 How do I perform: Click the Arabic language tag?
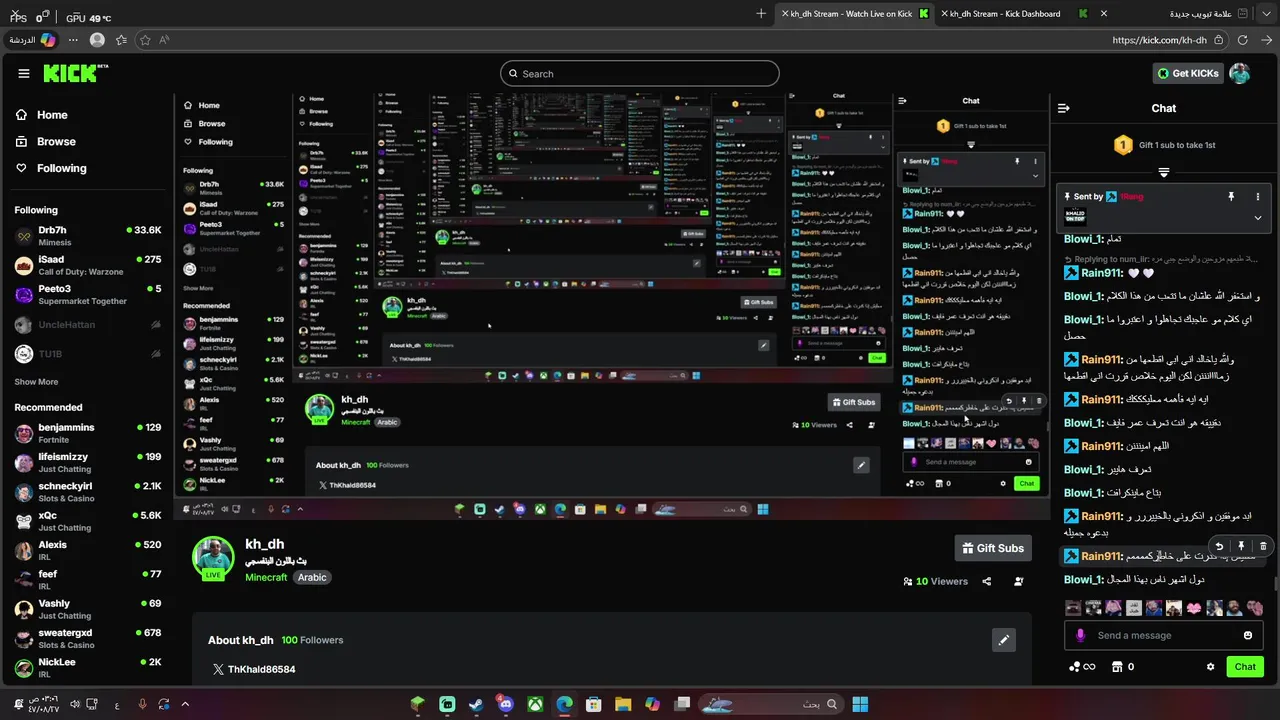click(x=312, y=577)
